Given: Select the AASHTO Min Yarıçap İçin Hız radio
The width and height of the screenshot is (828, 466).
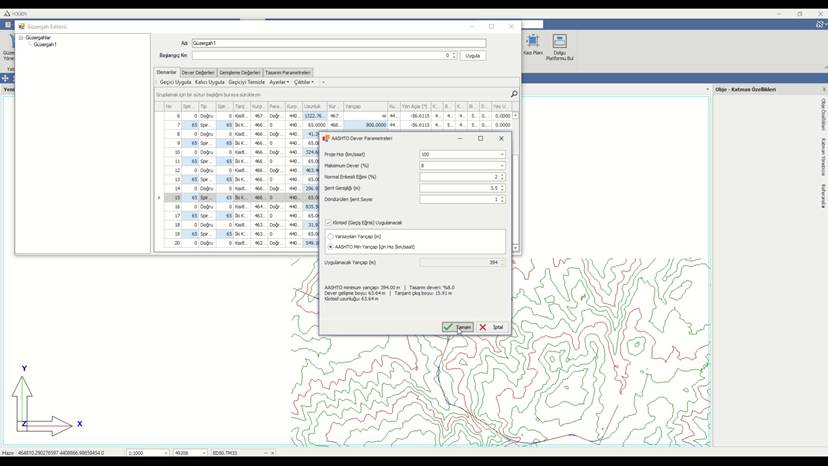Looking at the screenshot, I should point(331,247).
